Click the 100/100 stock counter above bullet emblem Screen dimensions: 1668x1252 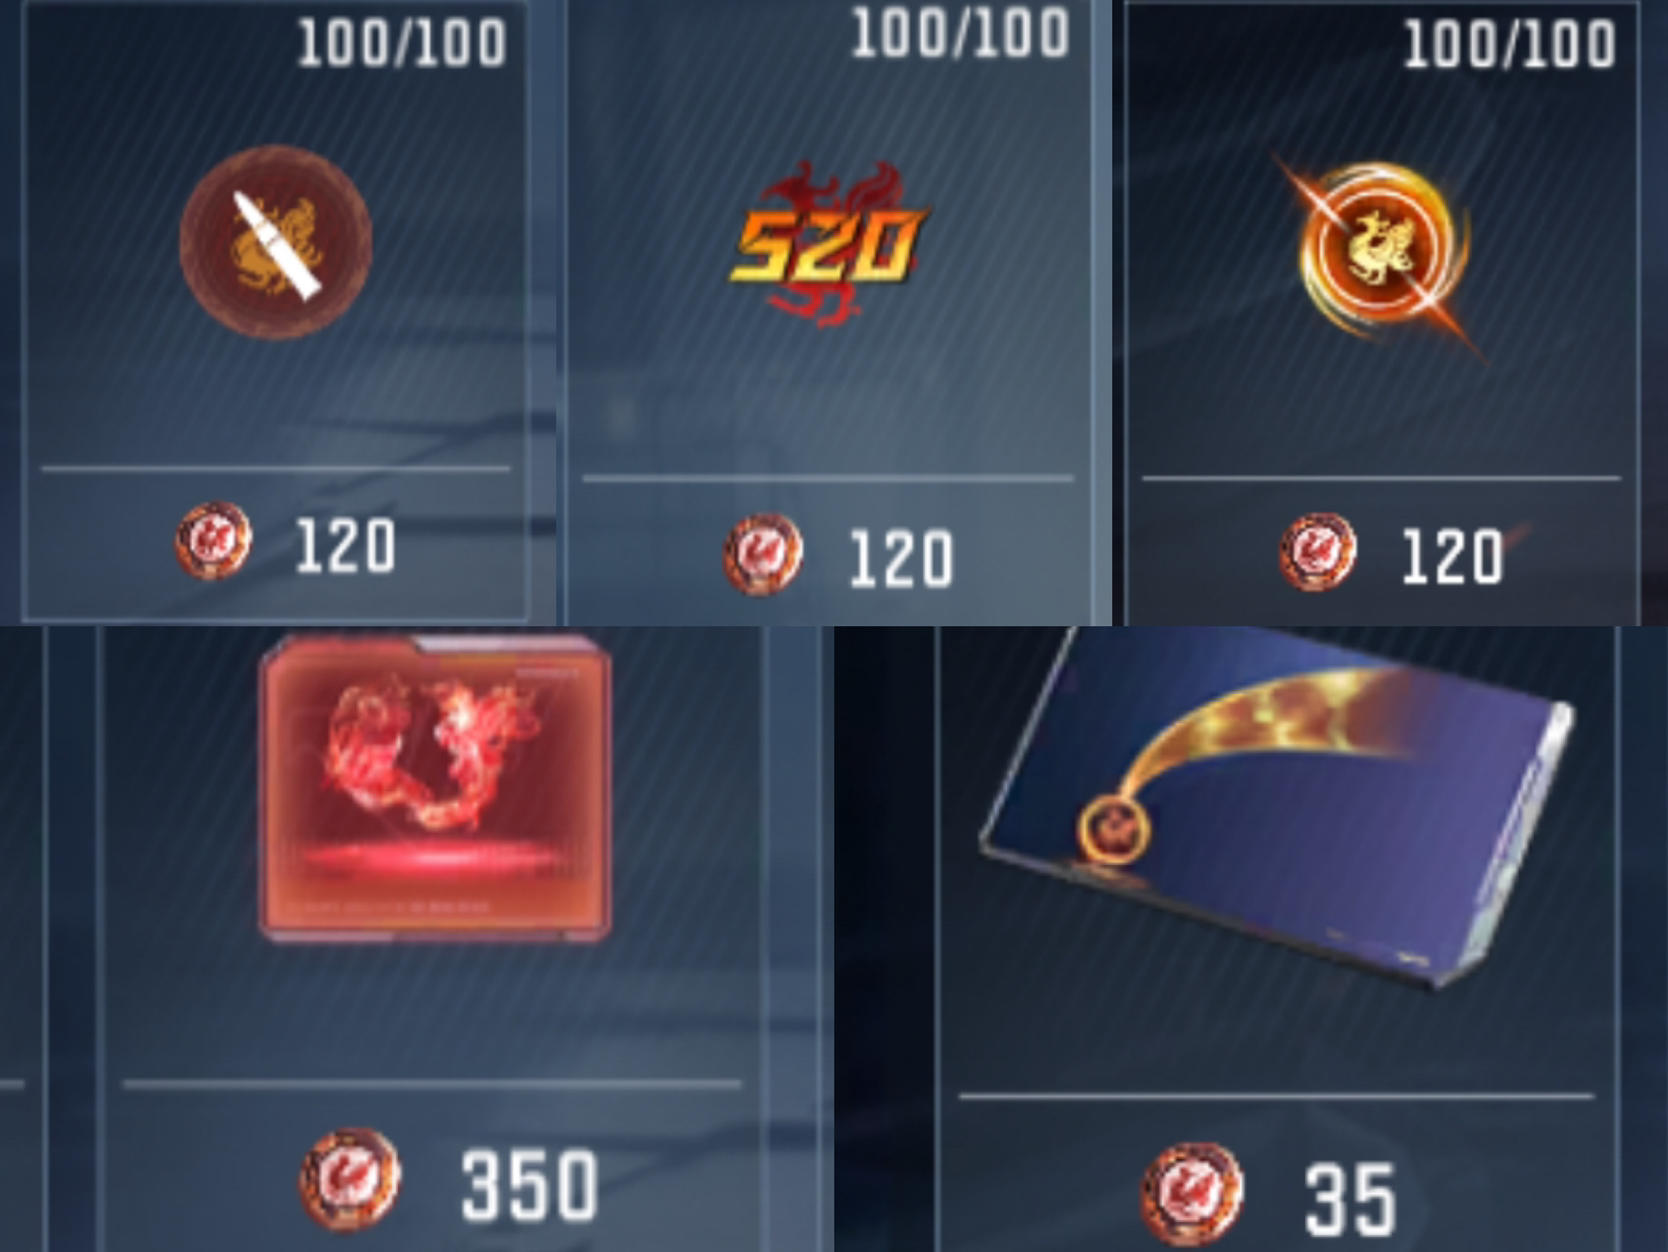[402, 44]
